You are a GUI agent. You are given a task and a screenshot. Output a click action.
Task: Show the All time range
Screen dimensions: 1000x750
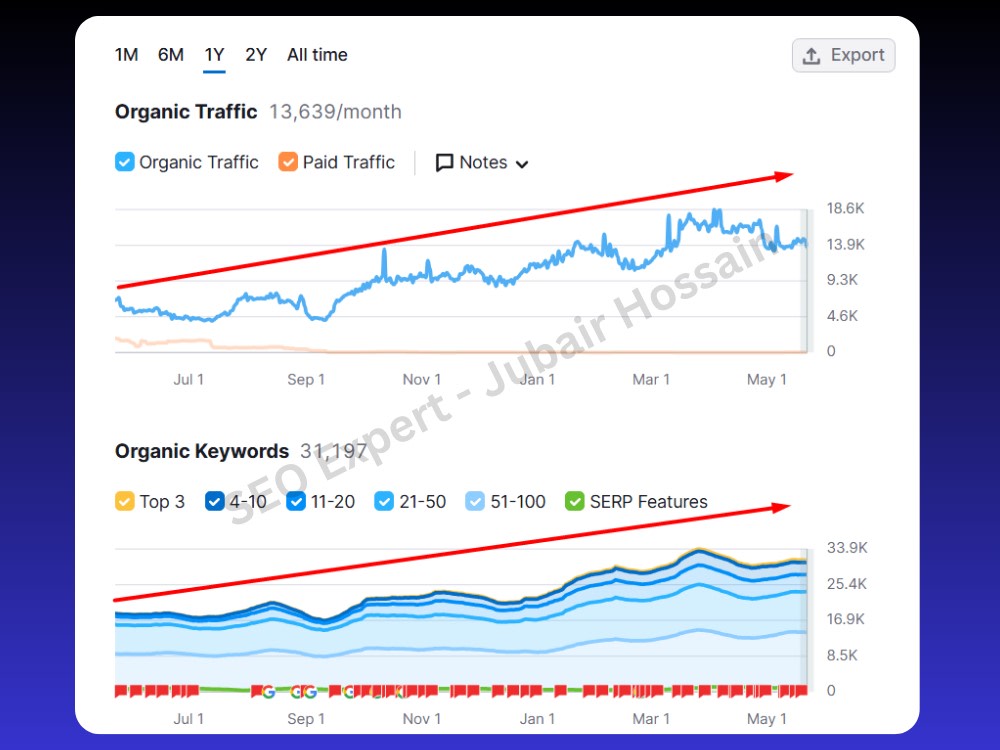[x=317, y=55]
